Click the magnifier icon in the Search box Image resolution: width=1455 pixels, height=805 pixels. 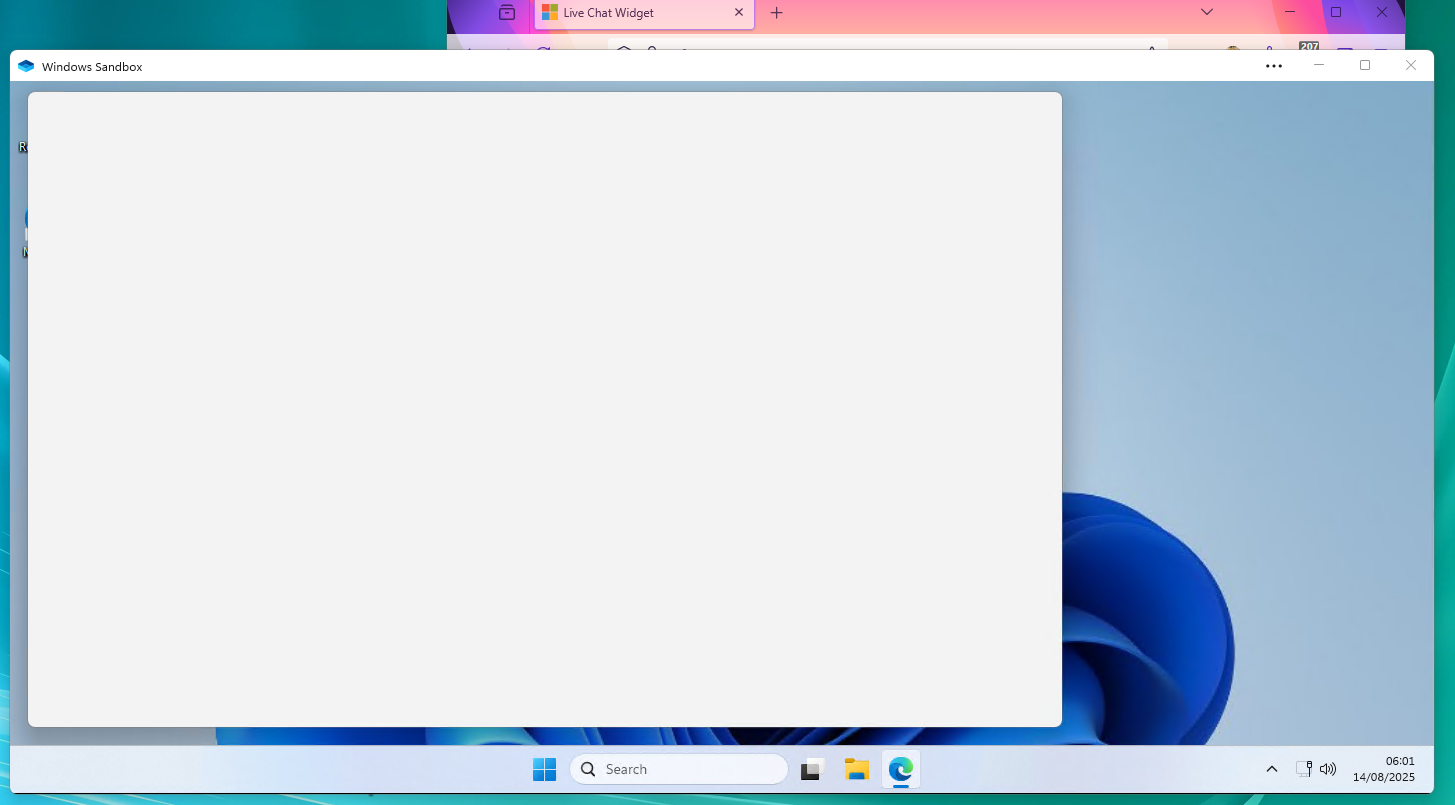click(x=588, y=769)
